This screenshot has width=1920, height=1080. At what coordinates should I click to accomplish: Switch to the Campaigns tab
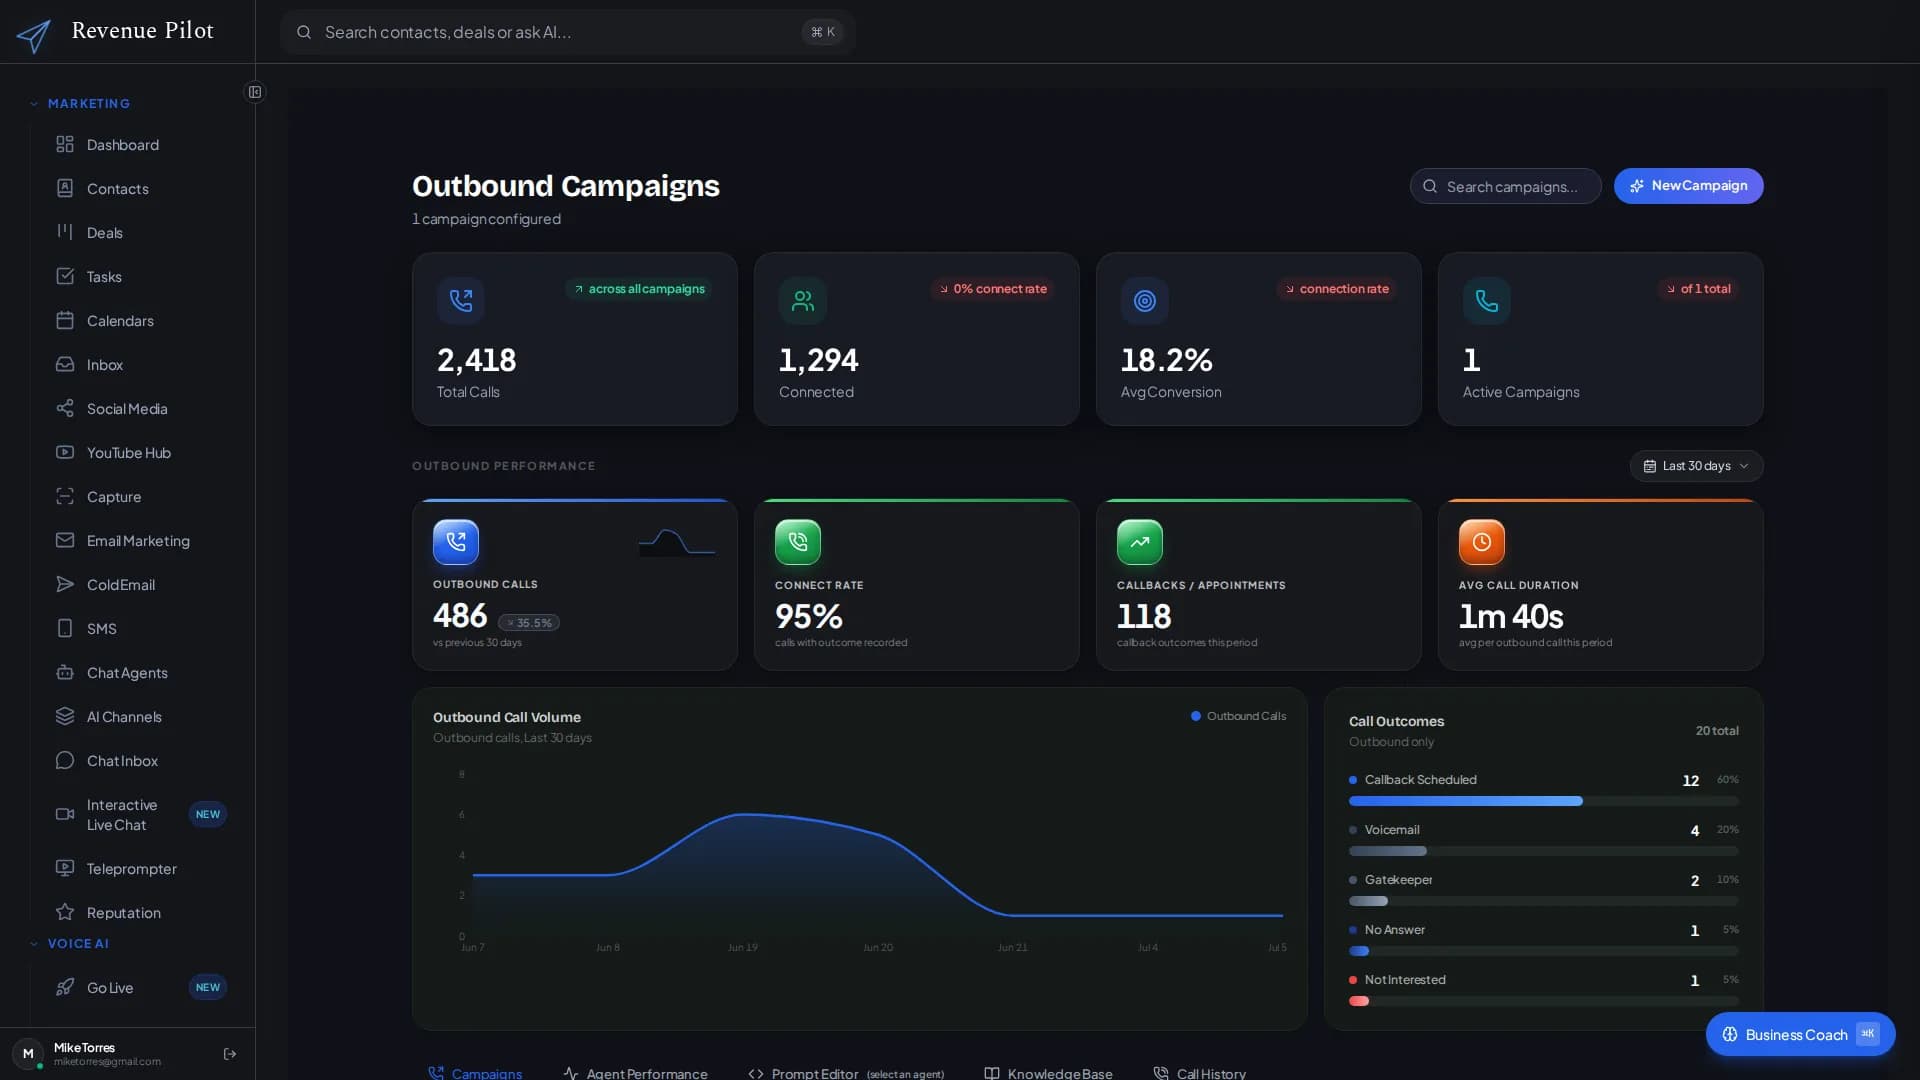(475, 1073)
